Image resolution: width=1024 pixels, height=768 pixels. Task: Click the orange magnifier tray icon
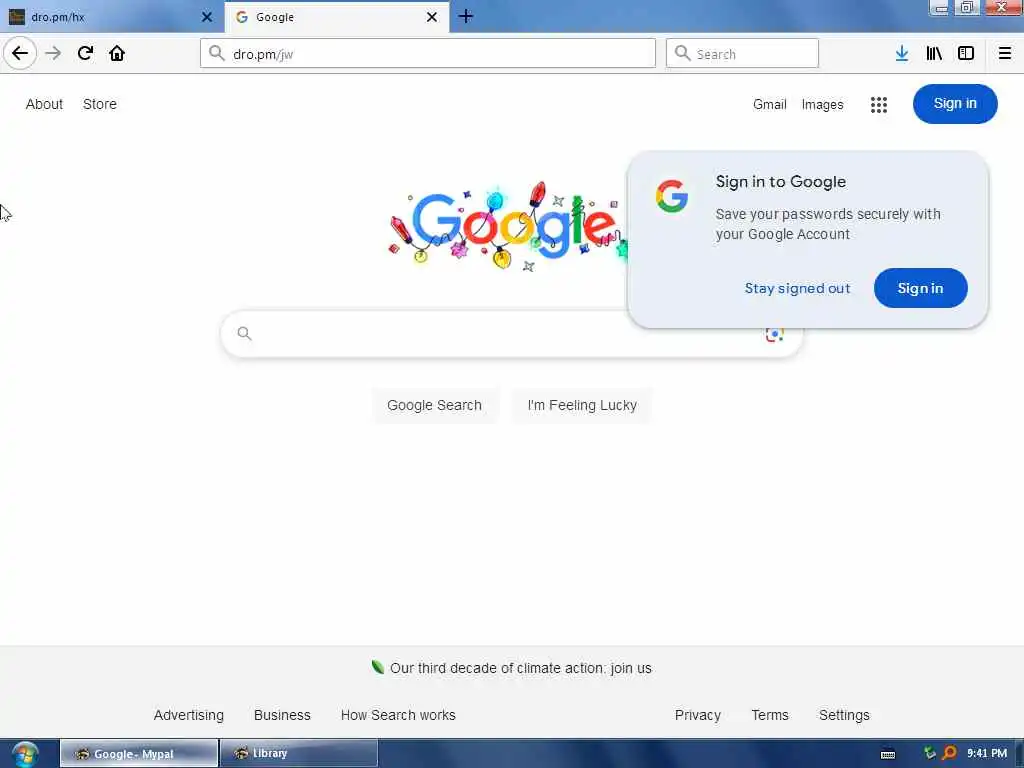[950, 753]
